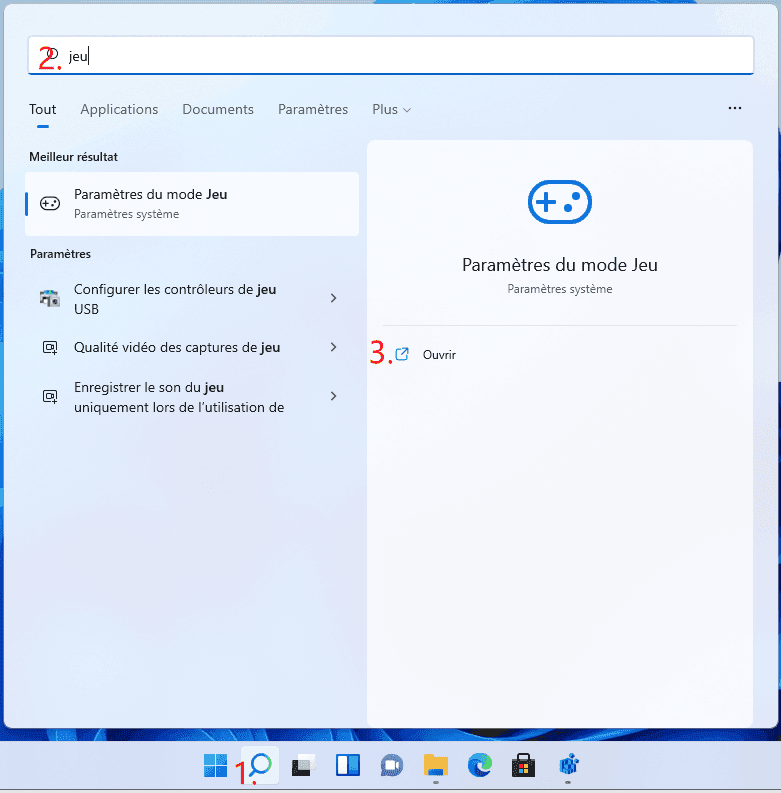Viewport: 781px width, 793px height.
Task: Select the Tout tab
Action: click(42, 109)
